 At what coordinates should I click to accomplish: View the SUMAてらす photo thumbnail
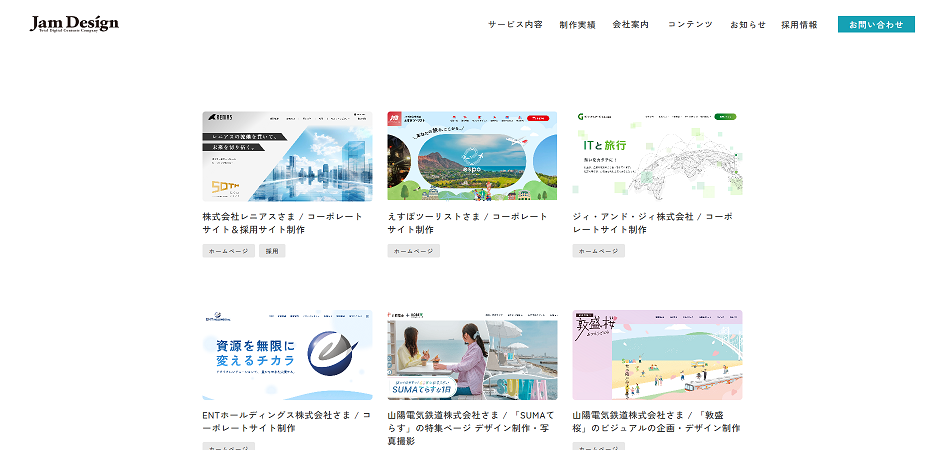point(472,355)
